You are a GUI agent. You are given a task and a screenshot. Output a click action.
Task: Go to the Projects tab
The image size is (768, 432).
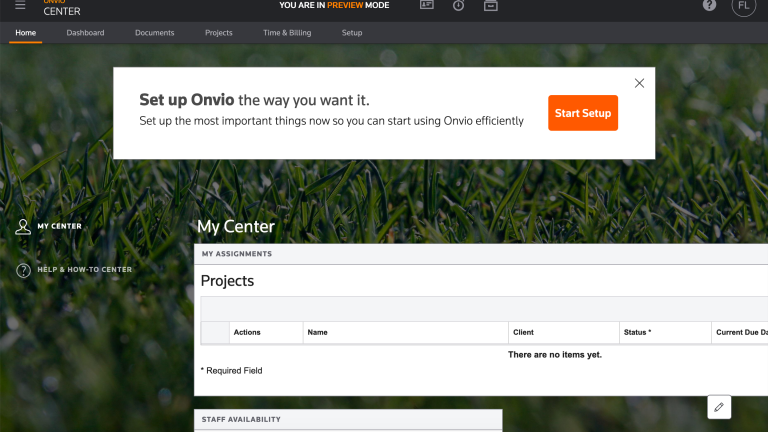[x=218, y=33]
